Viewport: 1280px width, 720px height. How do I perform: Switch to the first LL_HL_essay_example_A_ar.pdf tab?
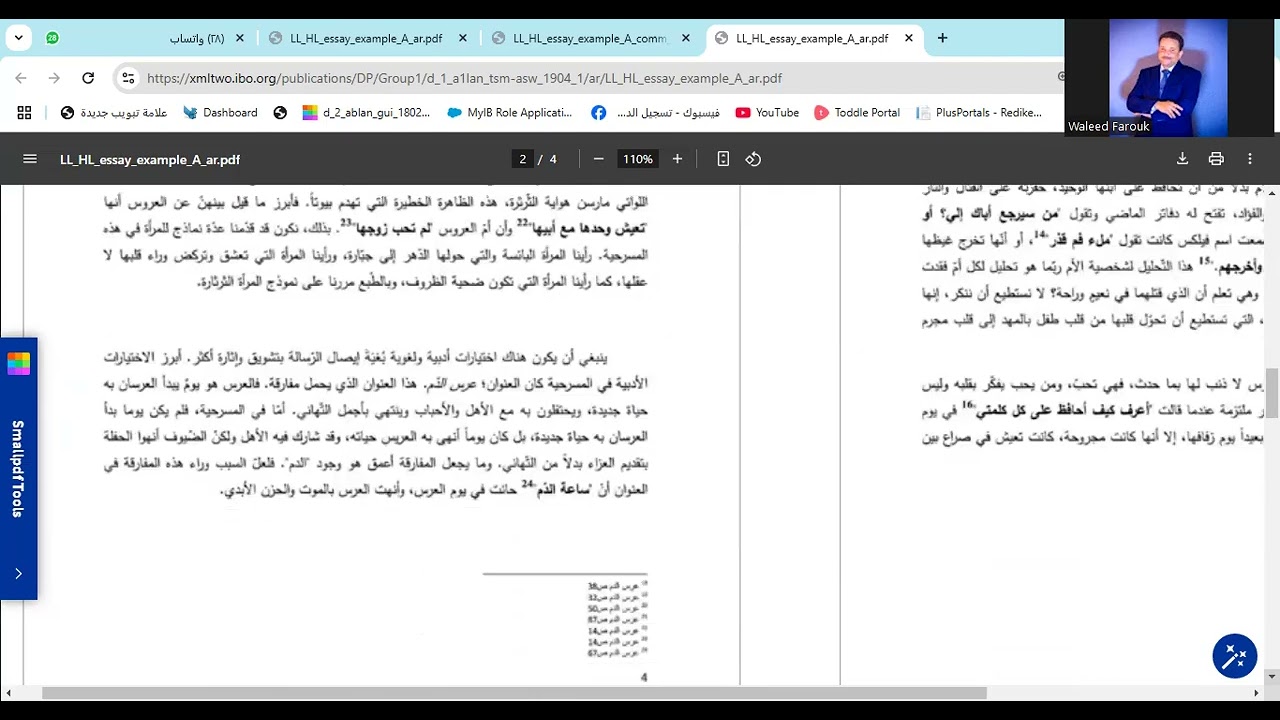(x=366, y=38)
